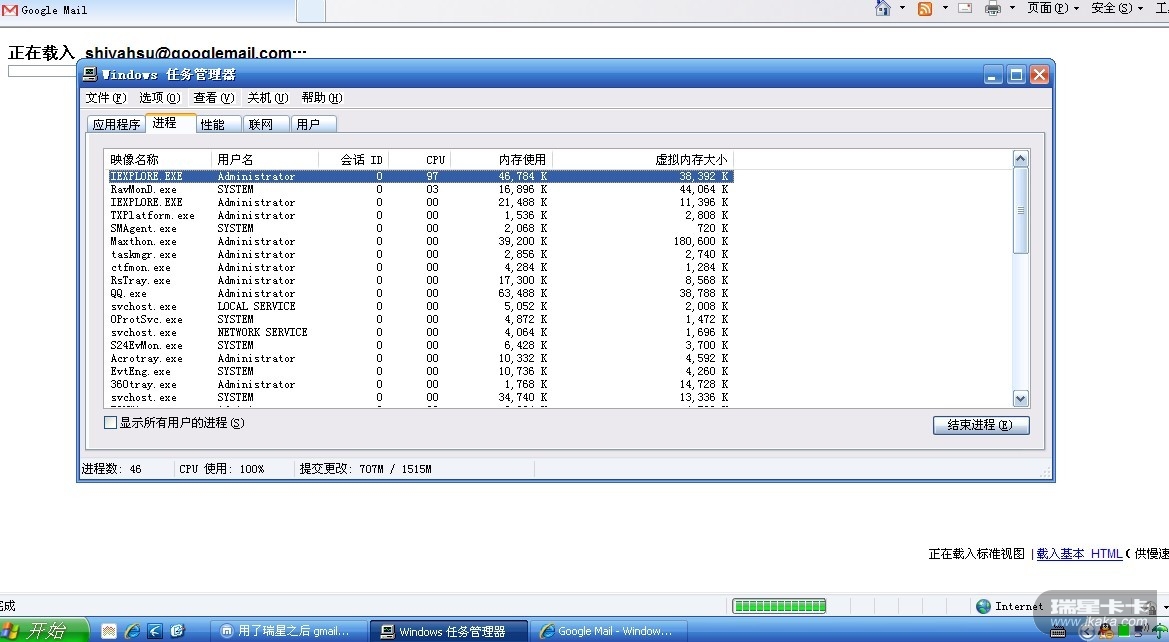Launch Internet Explorer from the quick launch bar
The width and height of the screenshot is (1169, 642).
(132, 631)
